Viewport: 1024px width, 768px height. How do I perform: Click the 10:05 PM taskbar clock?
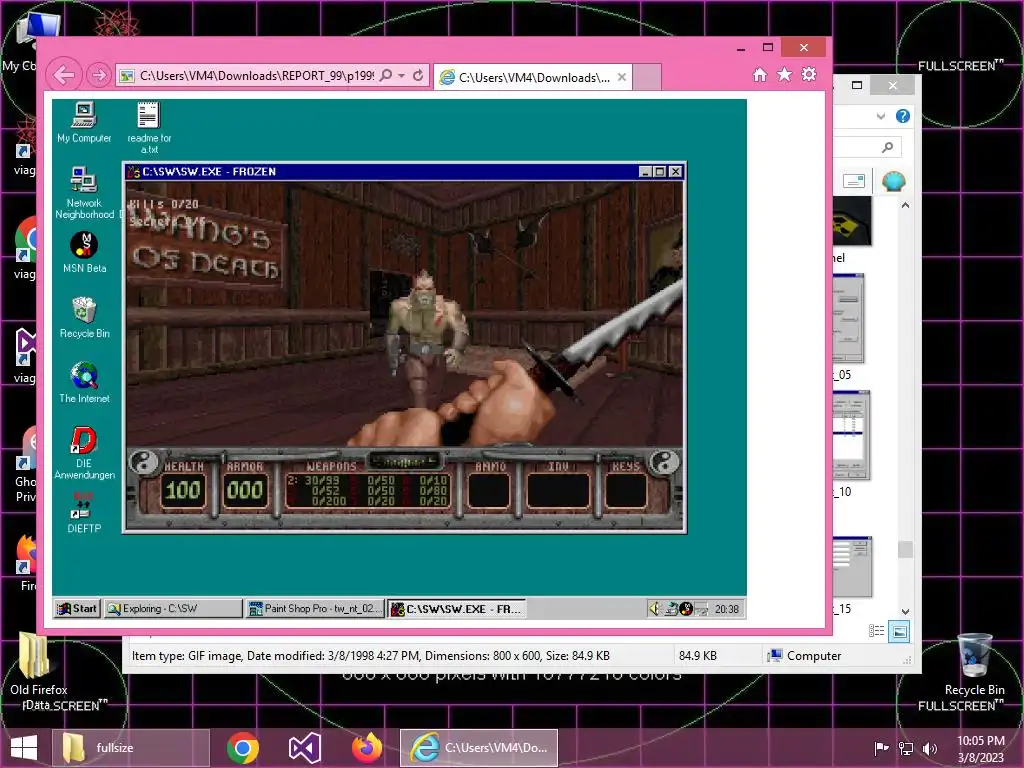[980, 748]
